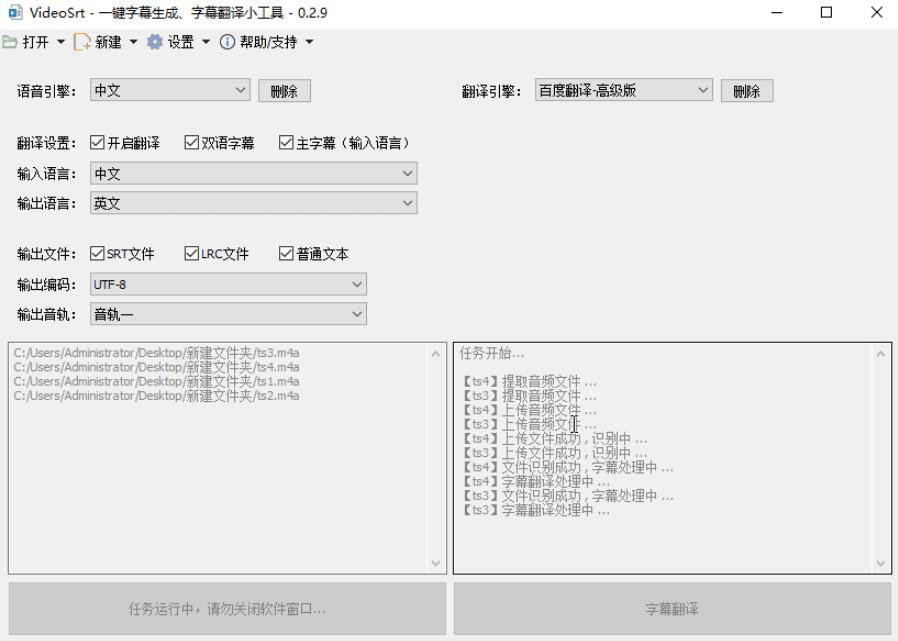Delete the selected speech engine via 删除
The height and width of the screenshot is (641, 898).
[x=285, y=91]
